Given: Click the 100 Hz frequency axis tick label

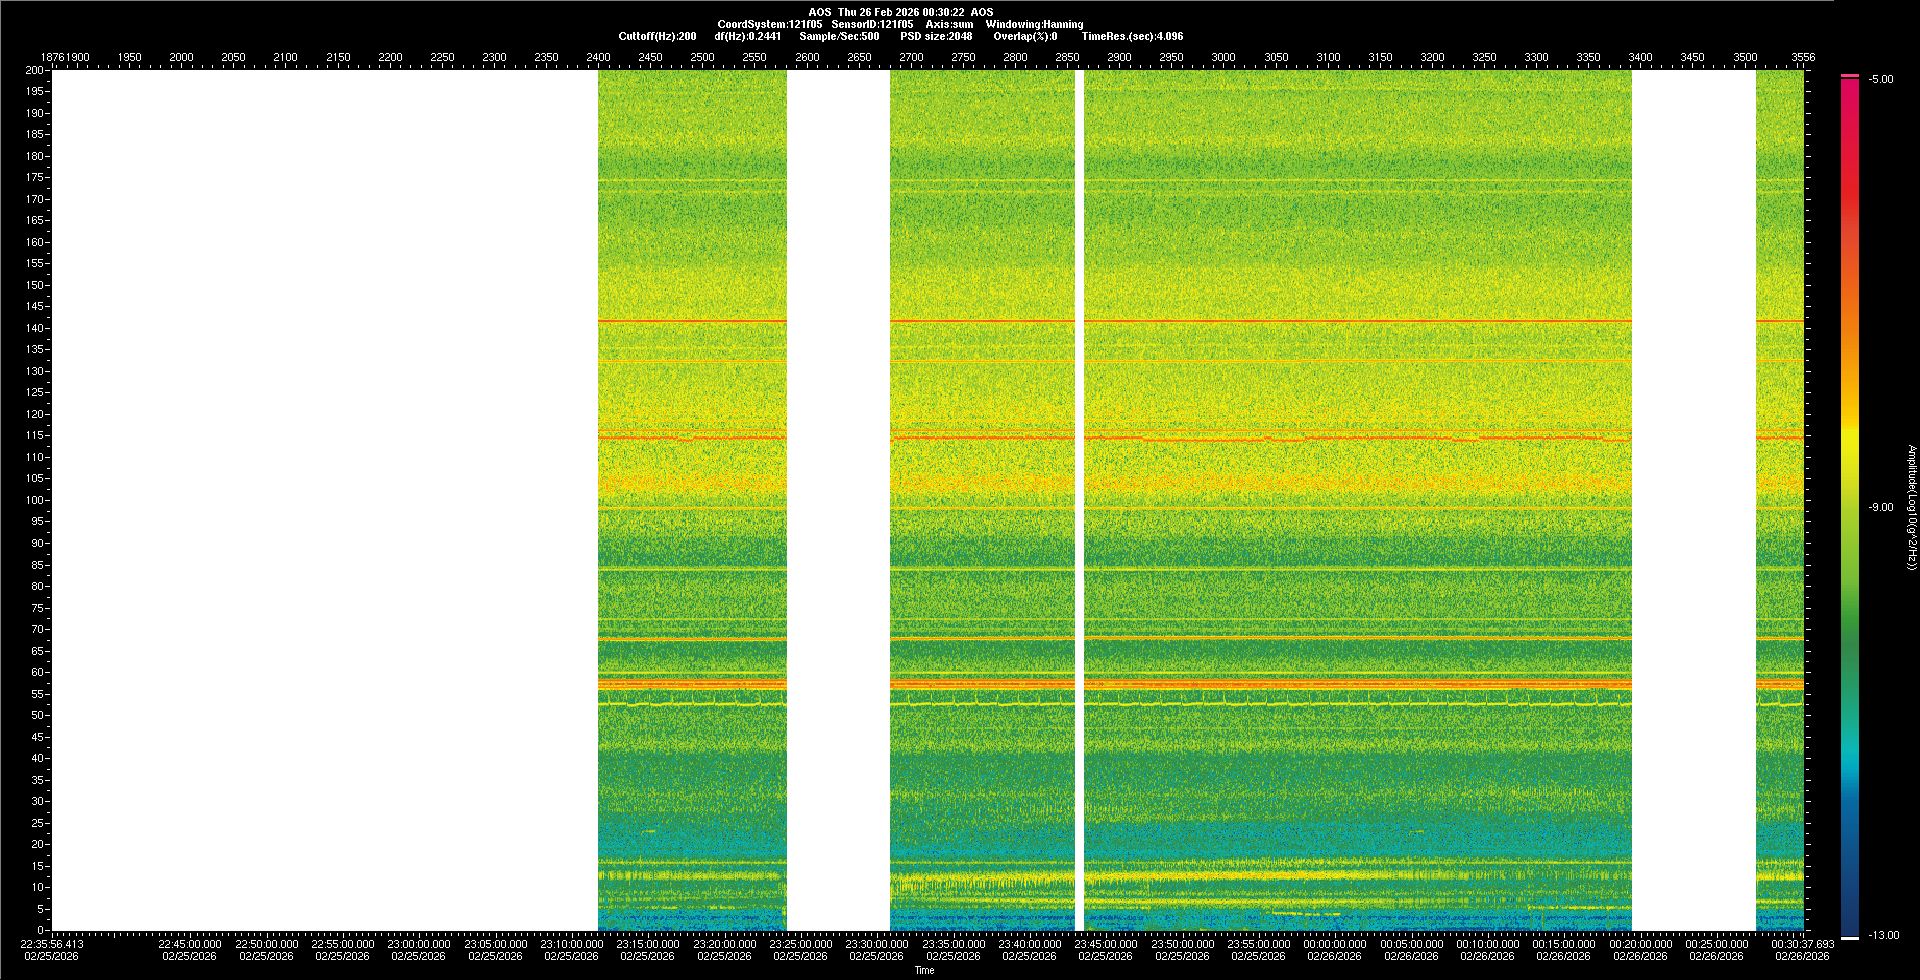Looking at the screenshot, I should coord(35,500).
